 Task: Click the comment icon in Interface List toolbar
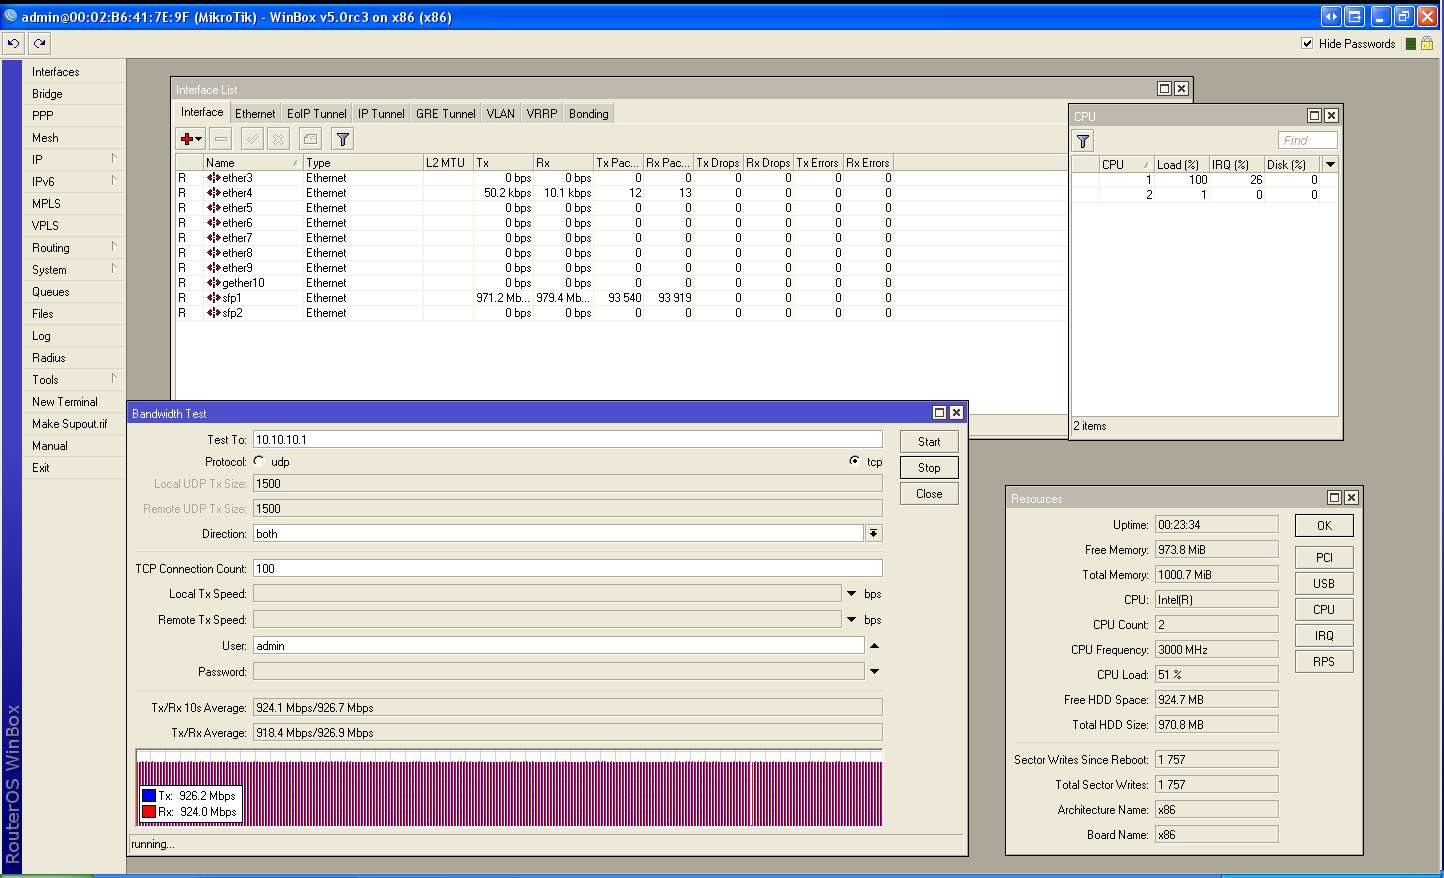(x=310, y=139)
